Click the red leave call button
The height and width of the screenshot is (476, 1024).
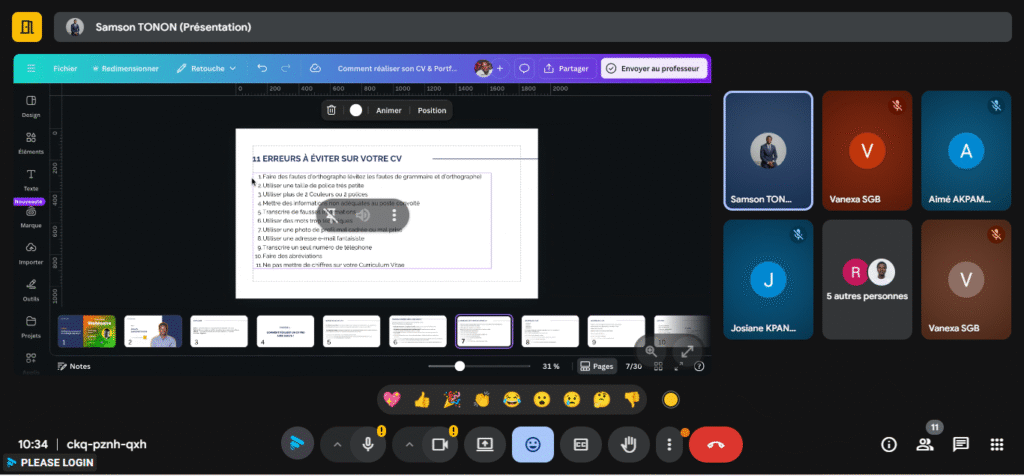pyautogui.click(x=716, y=444)
